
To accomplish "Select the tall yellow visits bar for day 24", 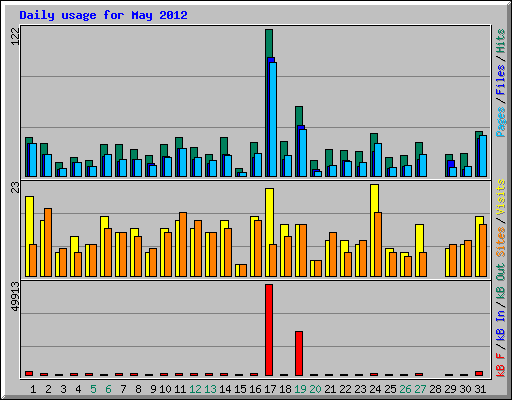I will click(x=374, y=198).
